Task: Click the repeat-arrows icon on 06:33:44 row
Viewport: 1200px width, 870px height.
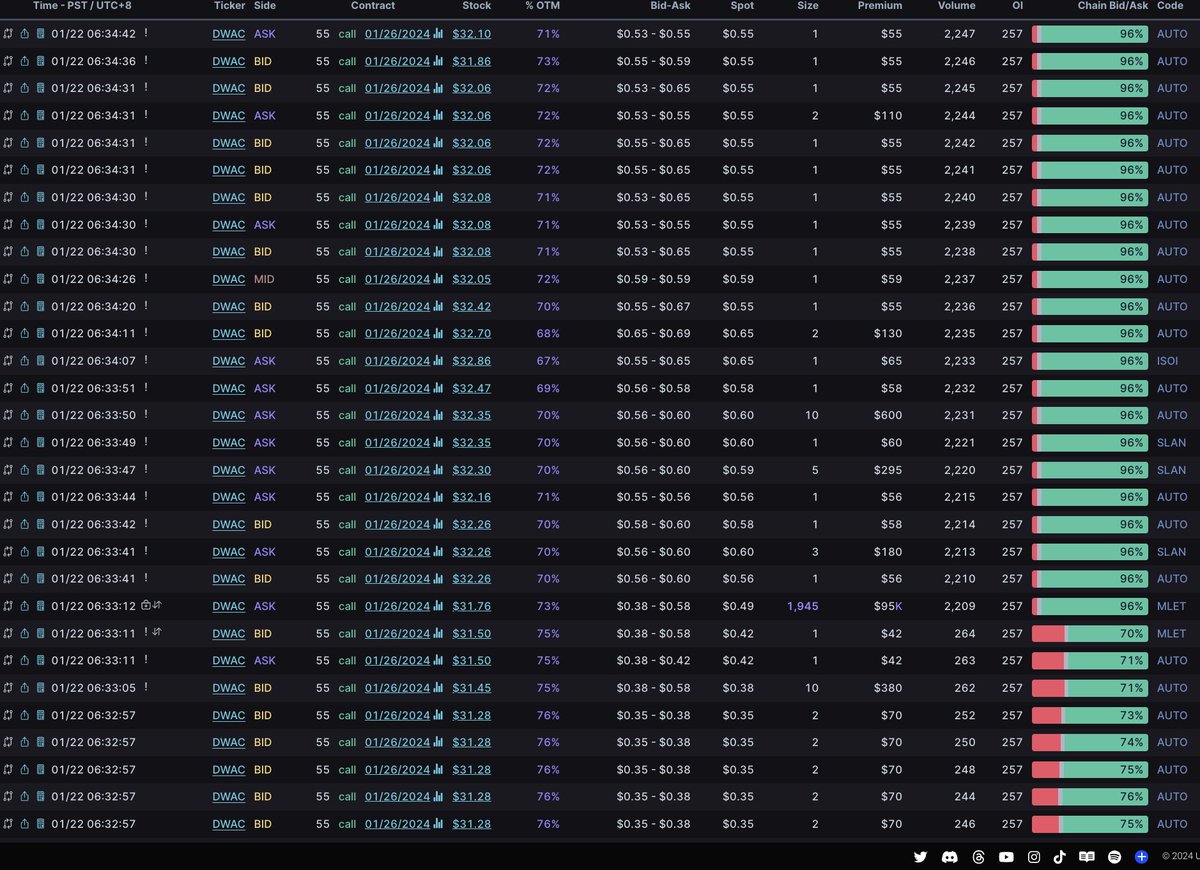Action: pos(9,497)
